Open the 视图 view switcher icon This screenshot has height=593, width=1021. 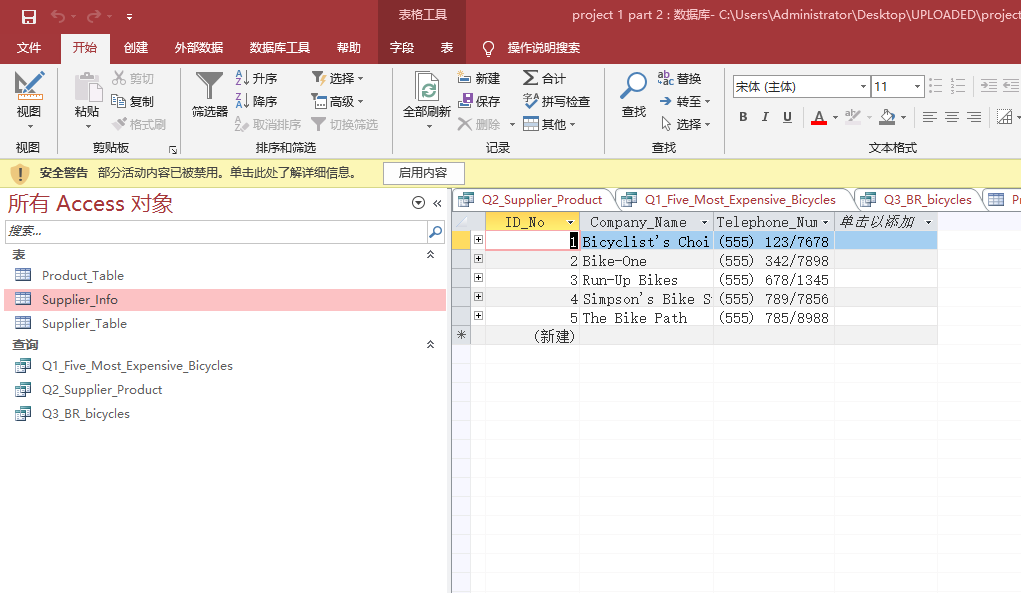29,85
